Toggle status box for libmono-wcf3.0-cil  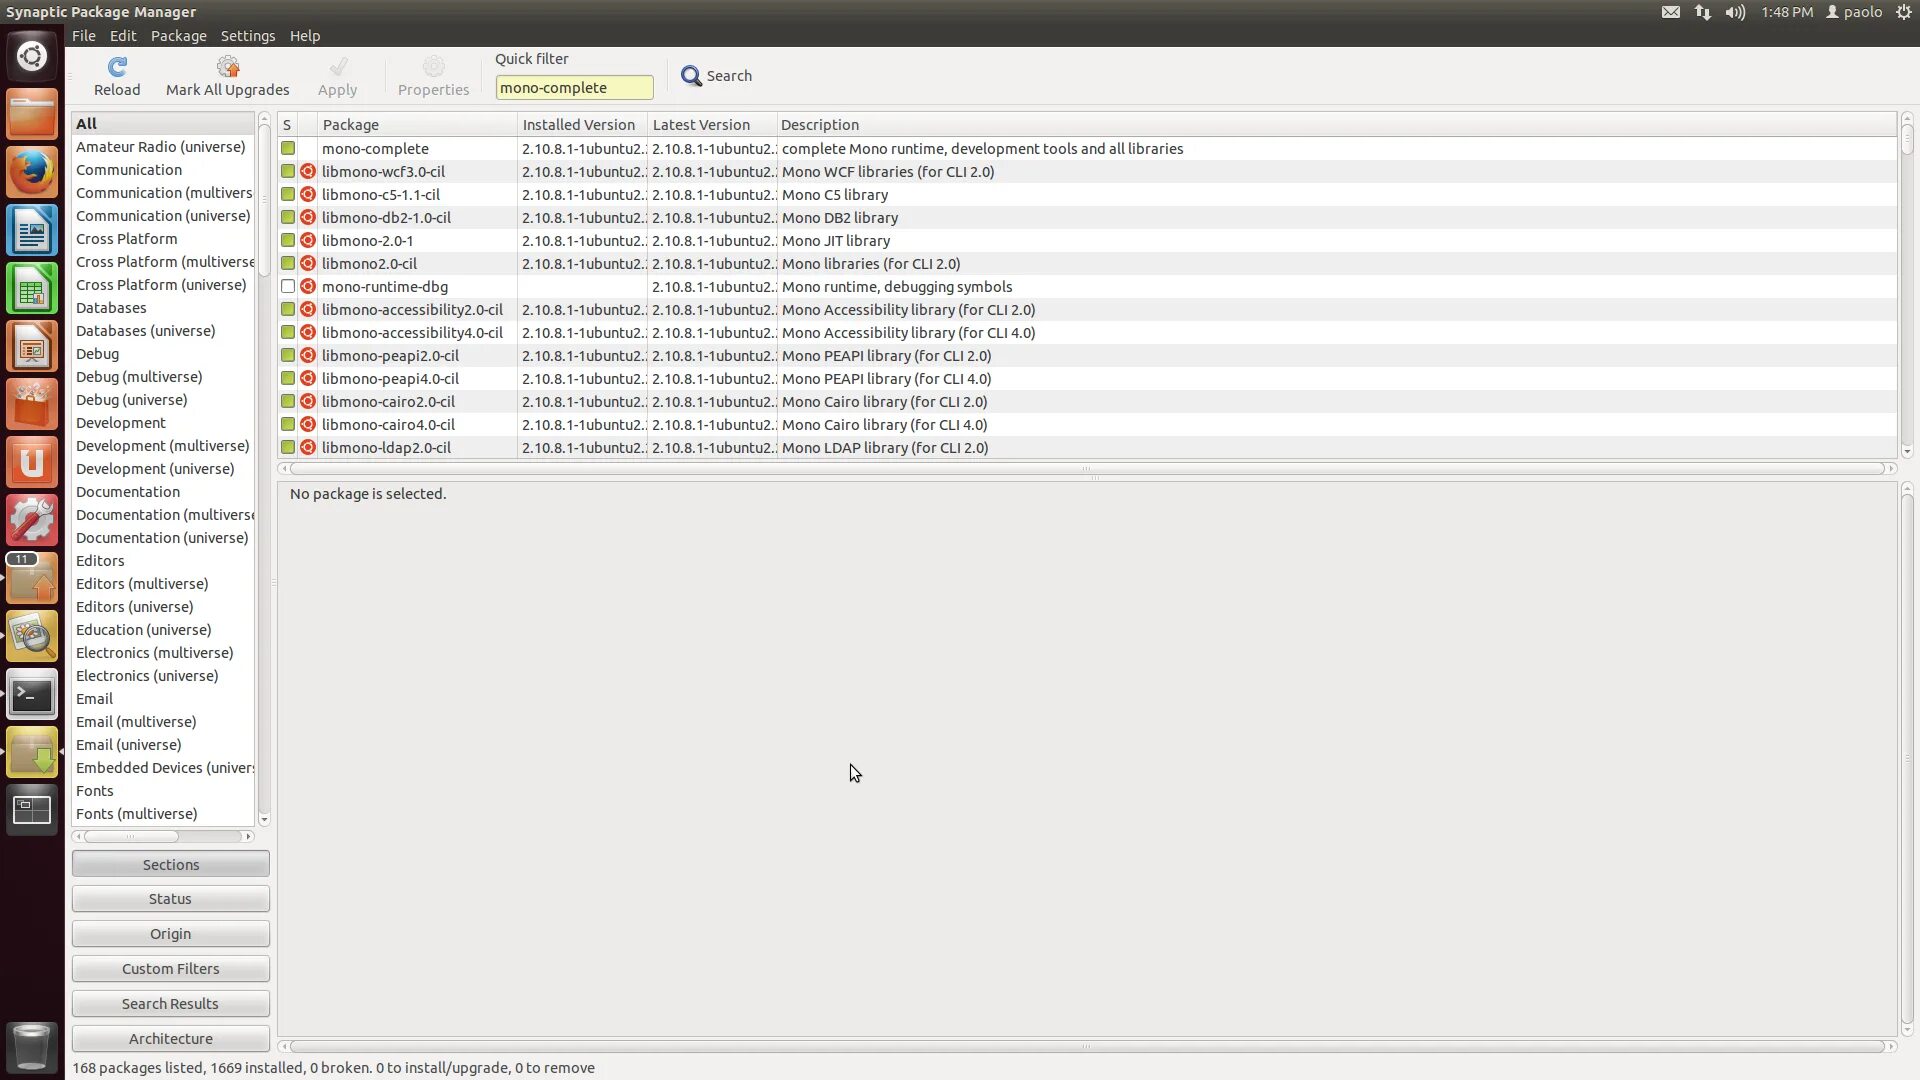[x=288, y=171]
